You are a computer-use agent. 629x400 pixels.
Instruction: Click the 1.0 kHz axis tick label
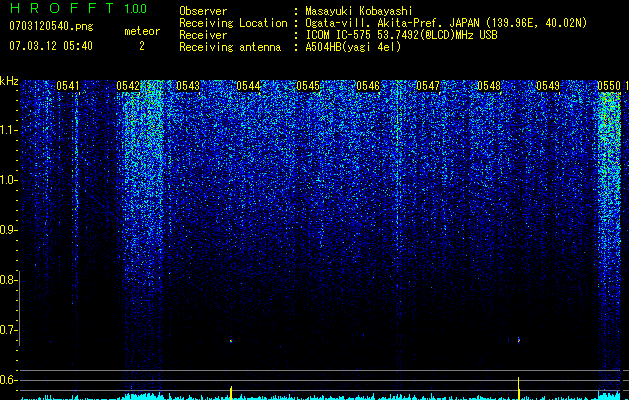[x=8, y=180]
